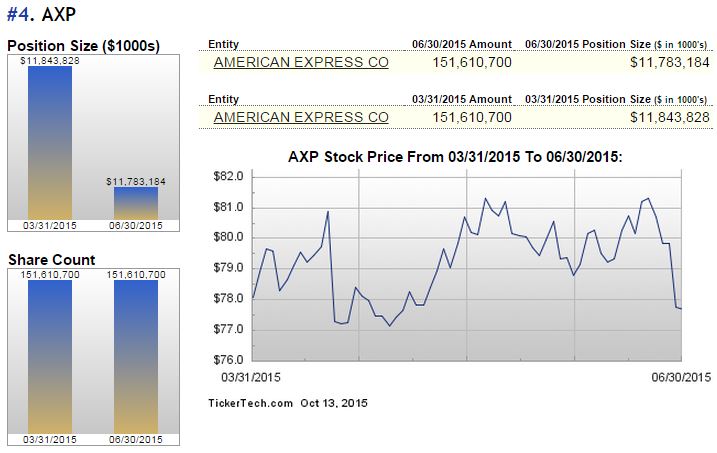Open AMERICAN EXPRESS CO link in 06/30/2015 table
The width and height of the screenshot is (717, 453).
301,64
